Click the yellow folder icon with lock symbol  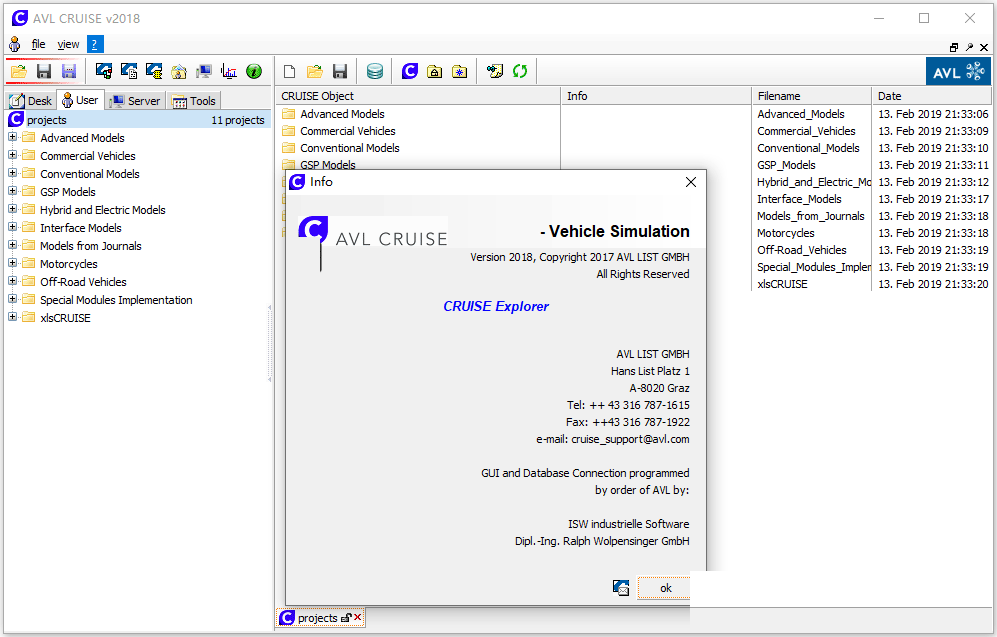(x=435, y=71)
